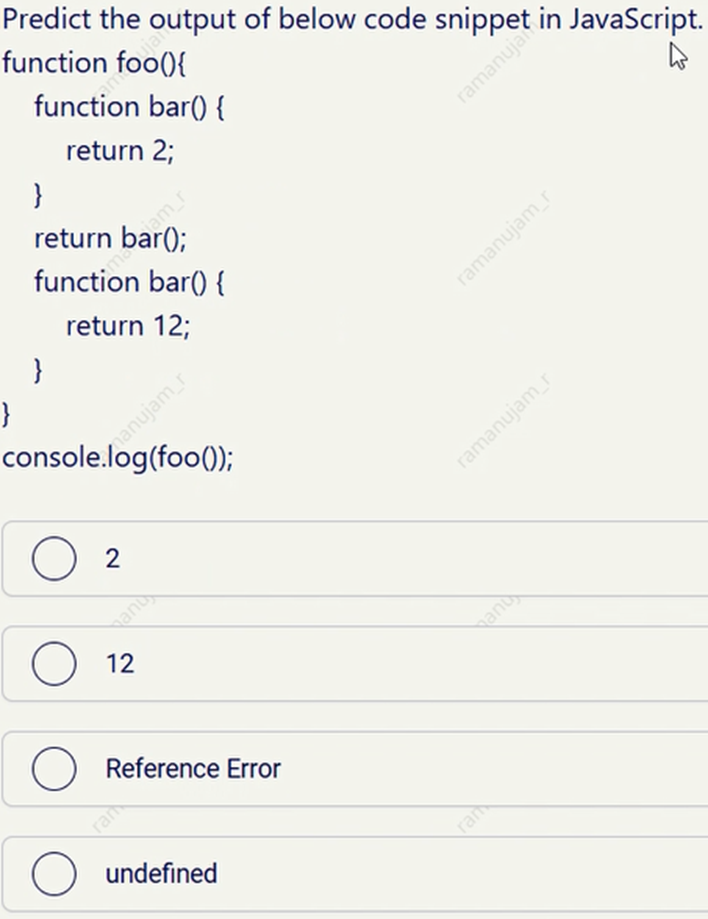
Task: Choose the Reference Error option
Action: coord(54,769)
